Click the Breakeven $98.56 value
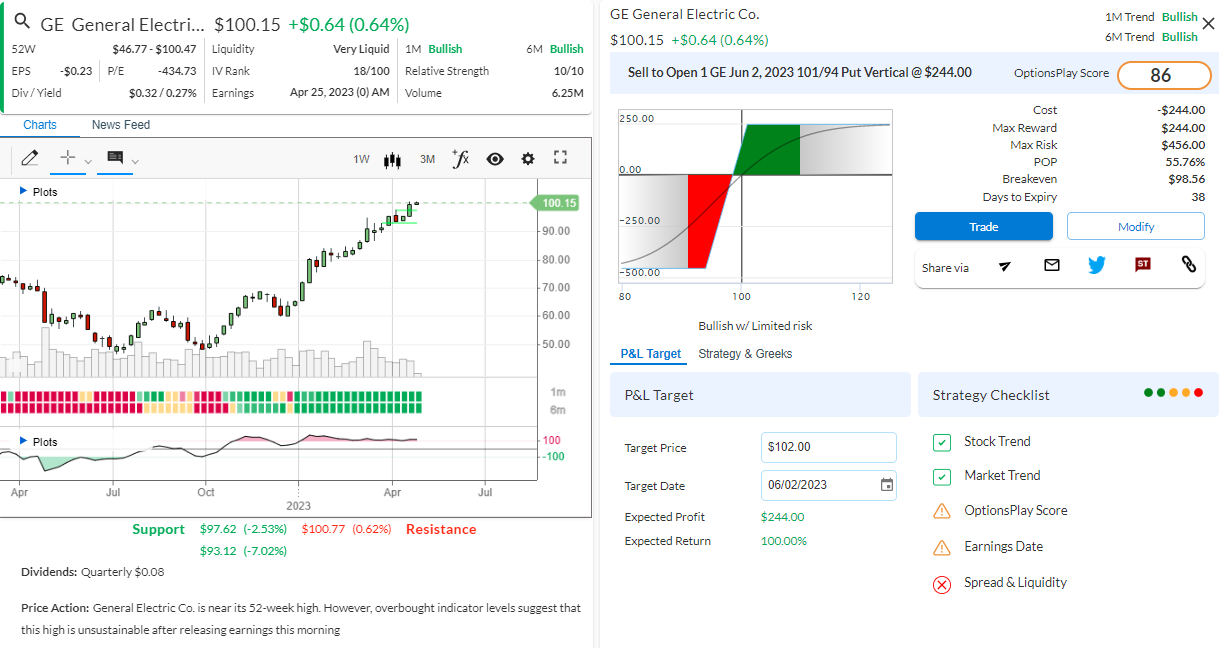 click(x=1186, y=179)
